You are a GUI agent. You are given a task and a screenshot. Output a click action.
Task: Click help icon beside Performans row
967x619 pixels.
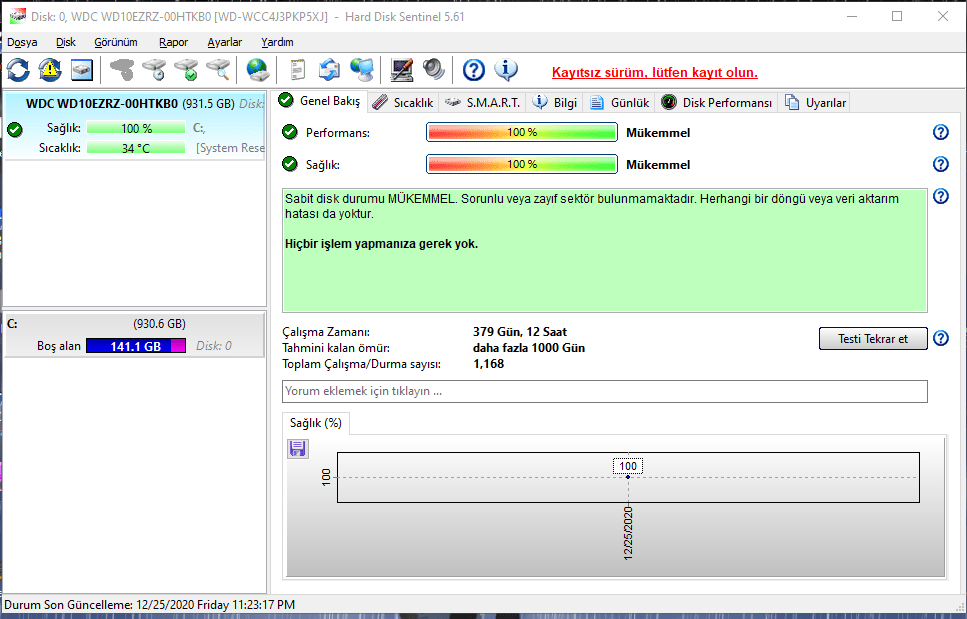tap(940, 132)
